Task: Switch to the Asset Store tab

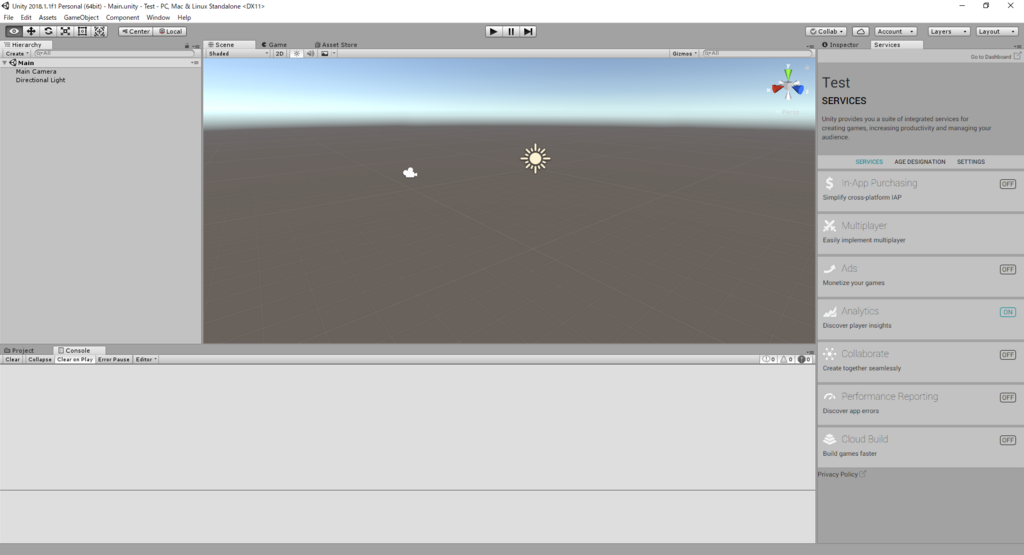Action: tap(336, 45)
